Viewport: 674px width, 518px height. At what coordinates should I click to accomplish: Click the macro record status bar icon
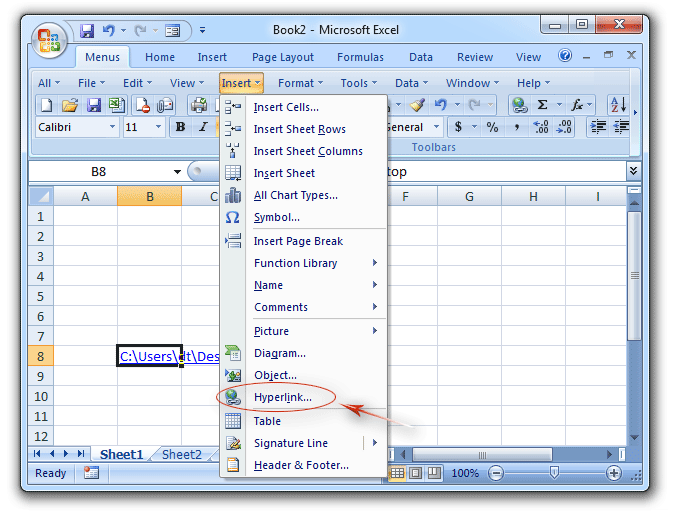pos(91,473)
